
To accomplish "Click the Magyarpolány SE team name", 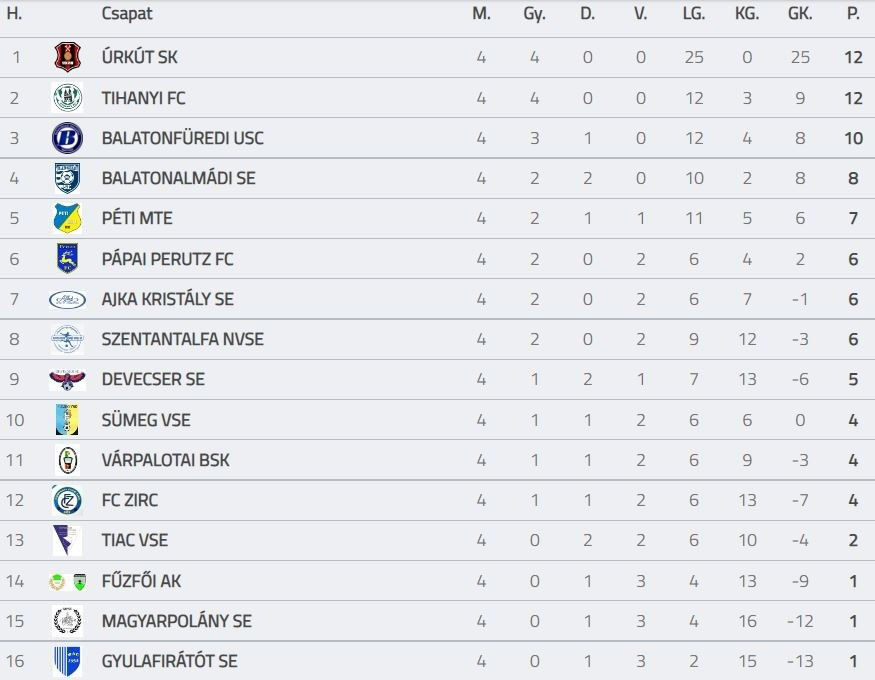I will (x=176, y=621).
